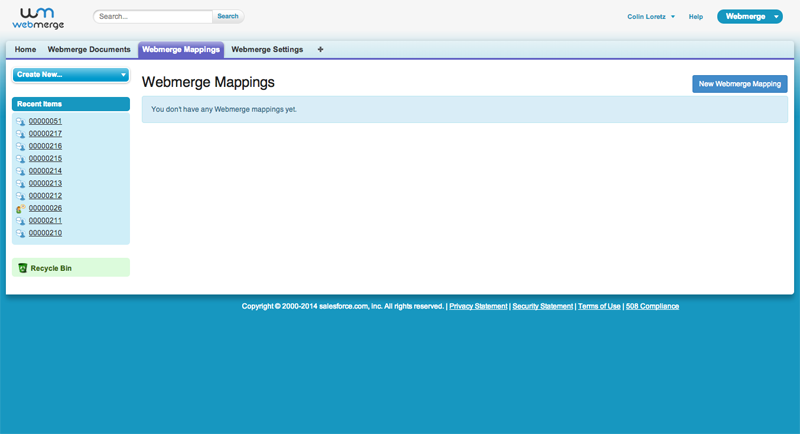The width and height of the screenshot is (800, 434).
Task: Open recent item 00000051
Action: click(x=45, y=121)
